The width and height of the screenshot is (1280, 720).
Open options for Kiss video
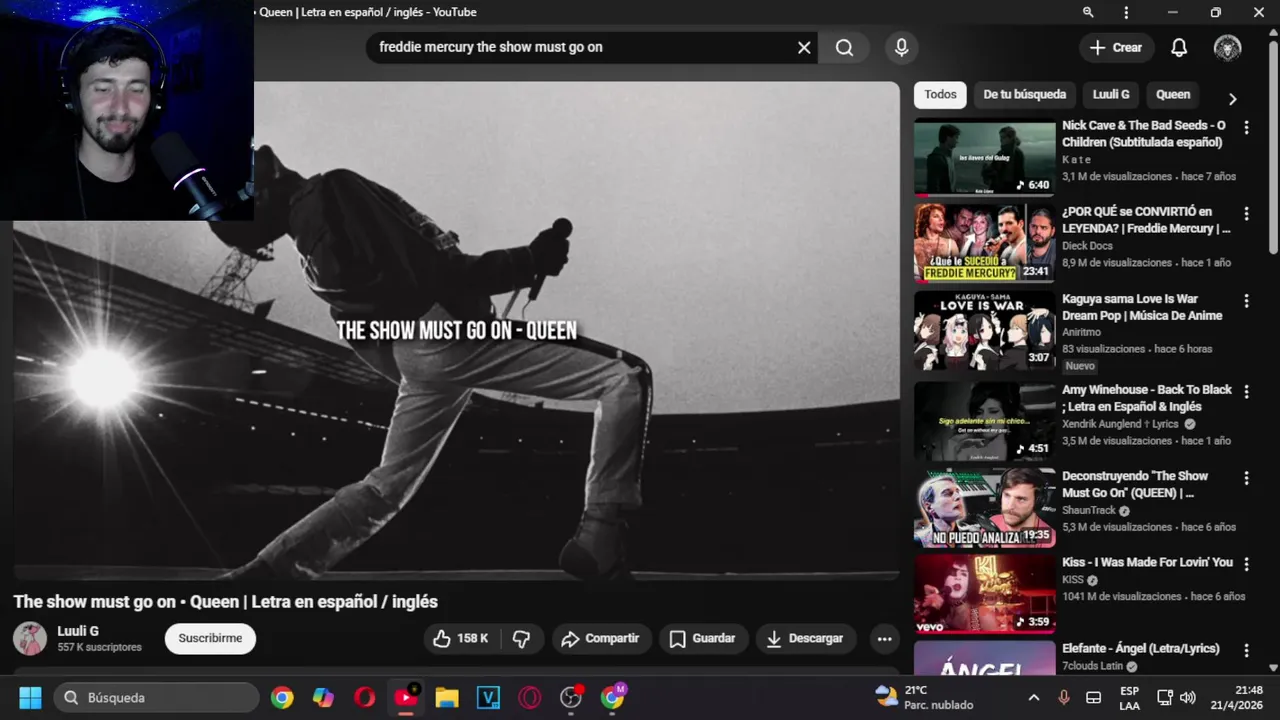coord(1246,563)
